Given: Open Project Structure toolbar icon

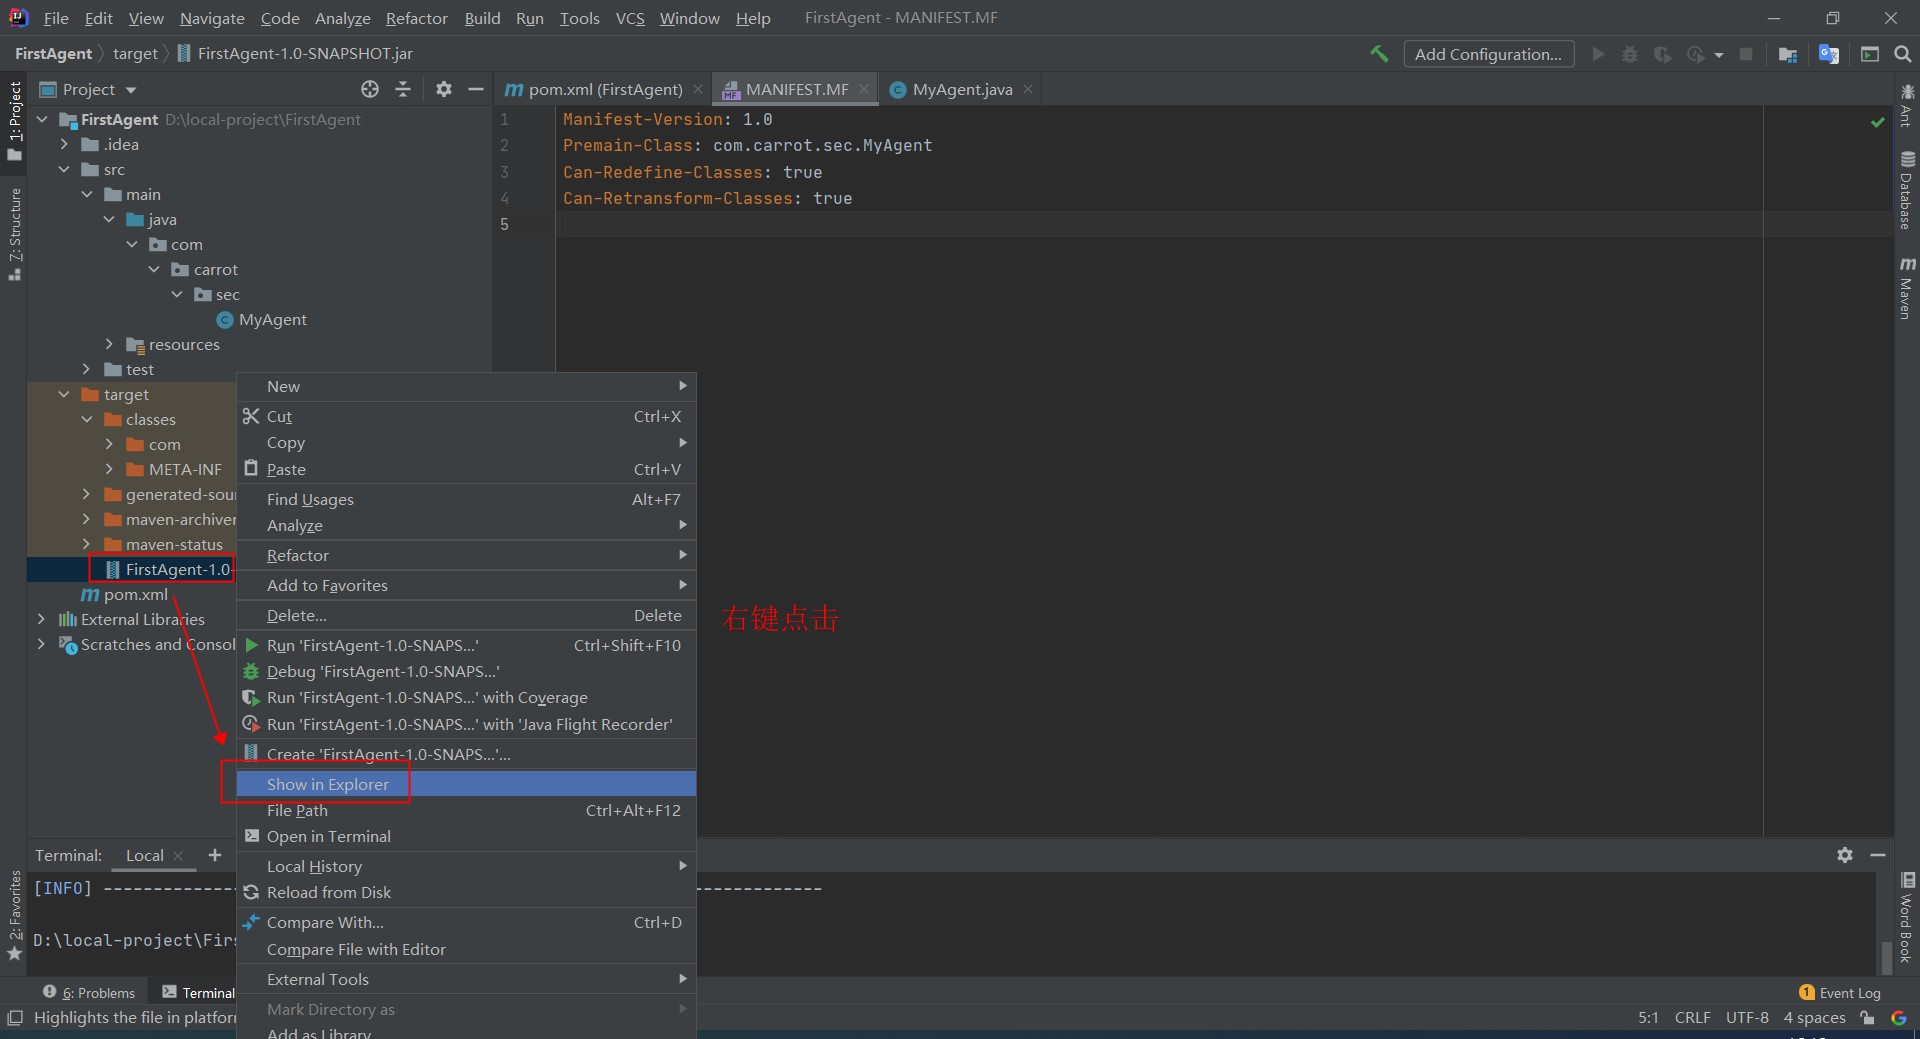Looking at the screenshot, I should point(1788,54).
